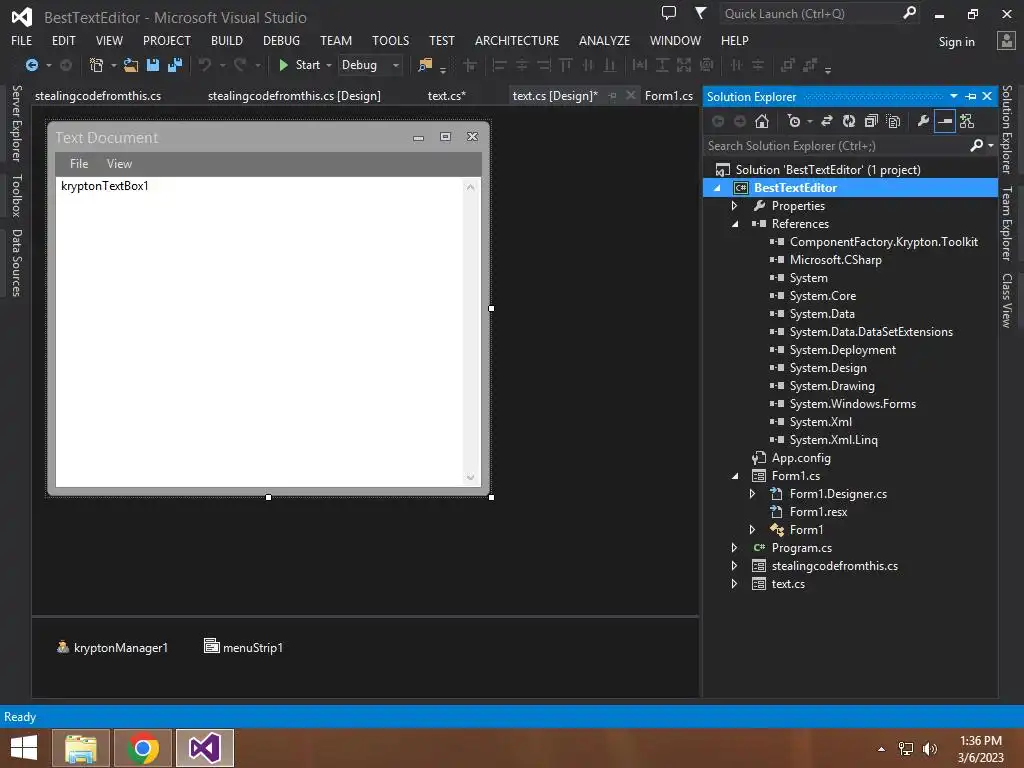1024x768 pixels.
Task: Click the Collapse All icon in Solution Explorer
Action: click(871, 121)
